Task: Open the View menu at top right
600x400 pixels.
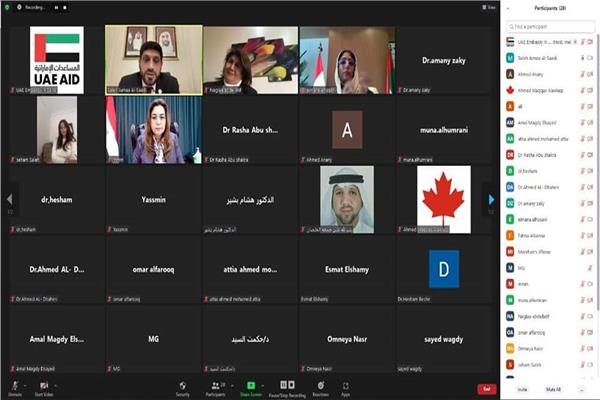Action: point(489,7)
